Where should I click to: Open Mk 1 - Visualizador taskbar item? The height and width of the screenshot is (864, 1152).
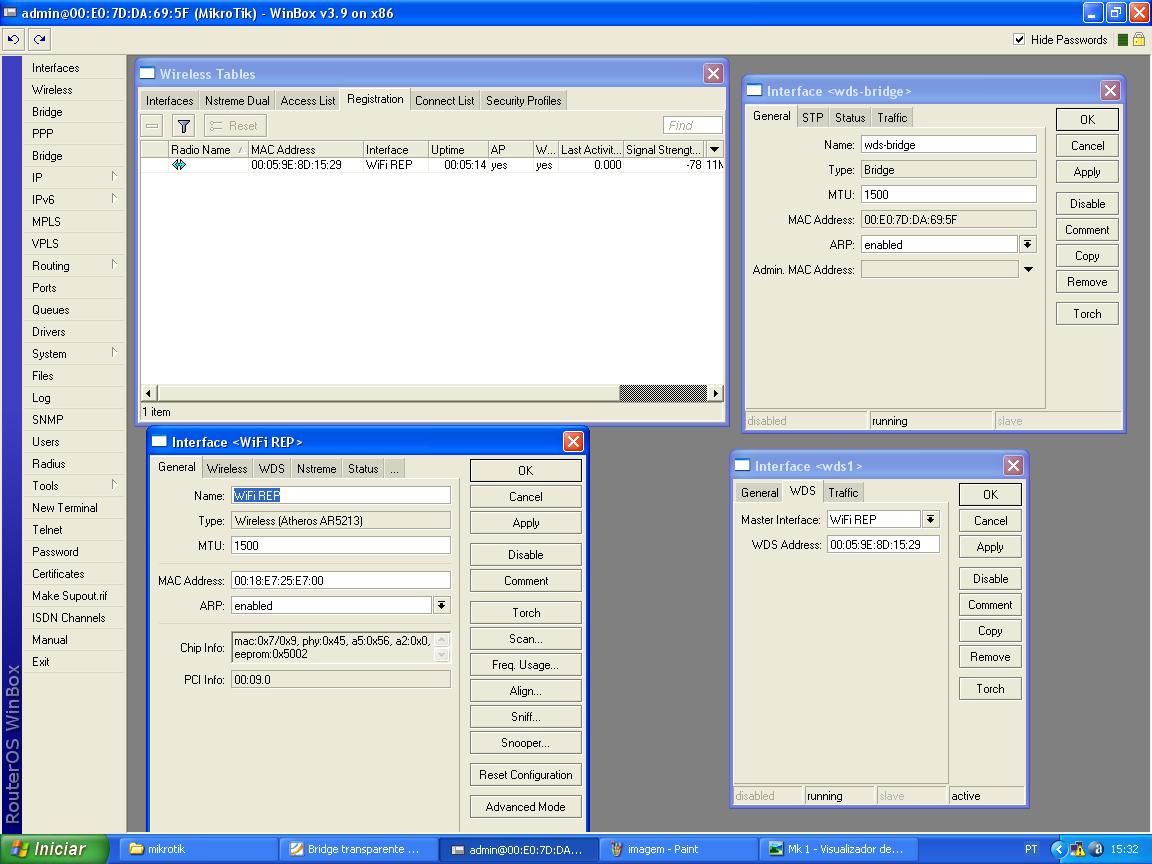[839, 849]
